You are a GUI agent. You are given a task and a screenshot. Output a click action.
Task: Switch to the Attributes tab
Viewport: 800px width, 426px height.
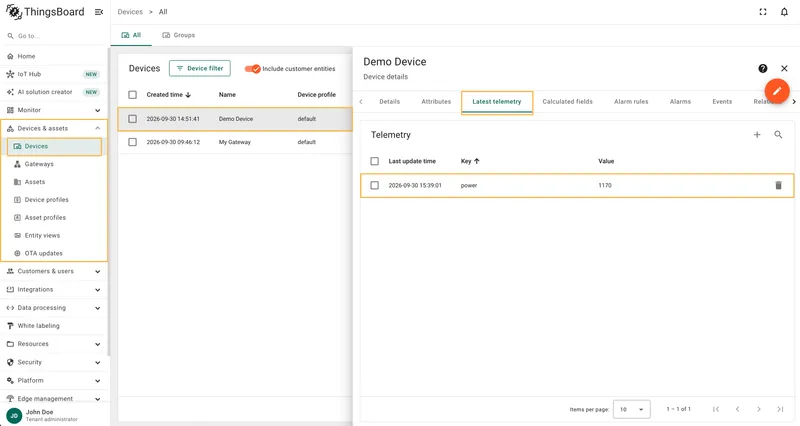pos(436,102)
